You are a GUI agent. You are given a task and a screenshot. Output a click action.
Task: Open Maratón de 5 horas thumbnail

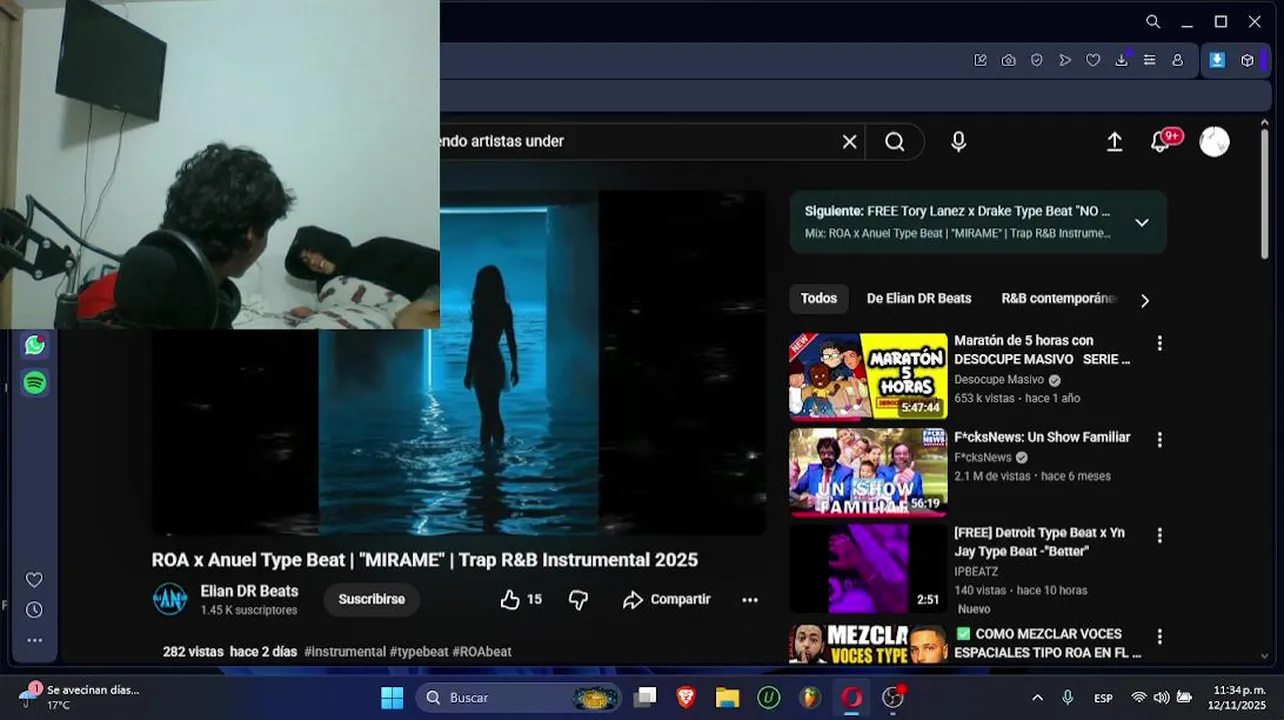pyautogui.click(x=868, y=376)
